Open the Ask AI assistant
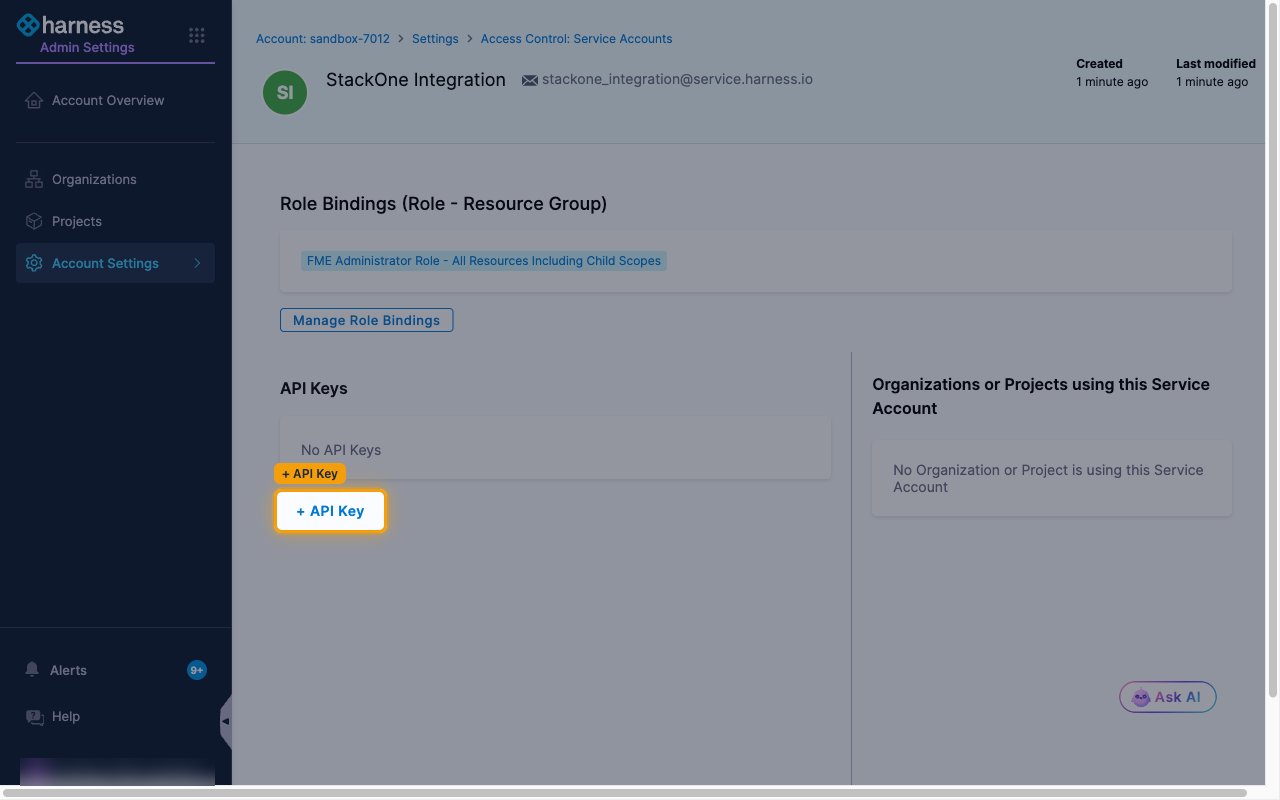Viewport: 1280px width, 800px height. (x=1167, y=697)
